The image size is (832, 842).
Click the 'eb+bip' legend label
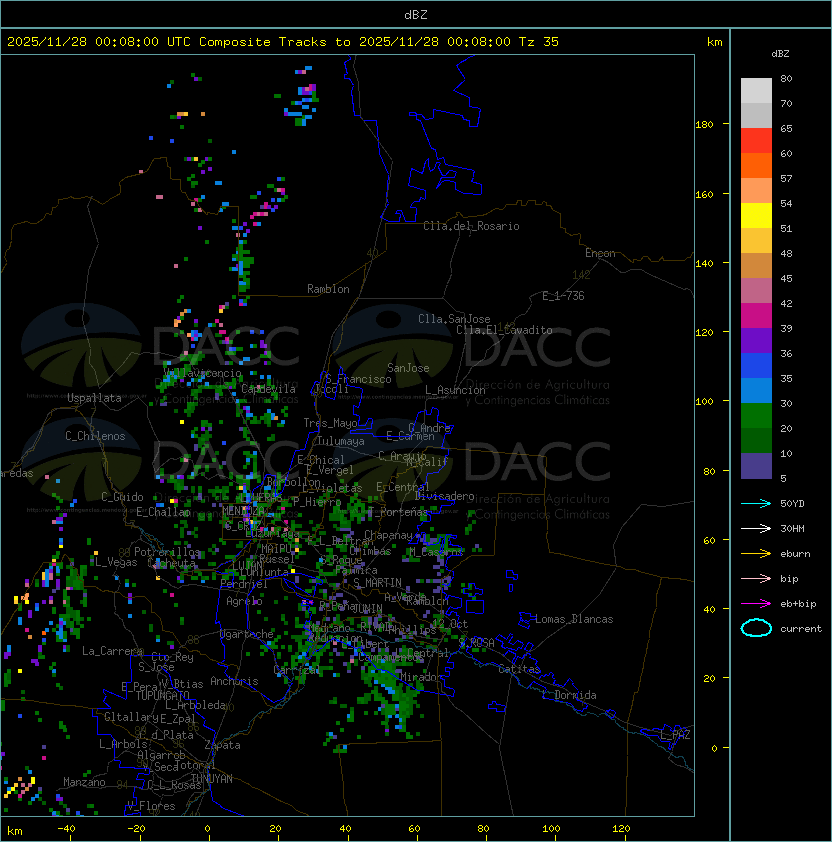point(798,604)
